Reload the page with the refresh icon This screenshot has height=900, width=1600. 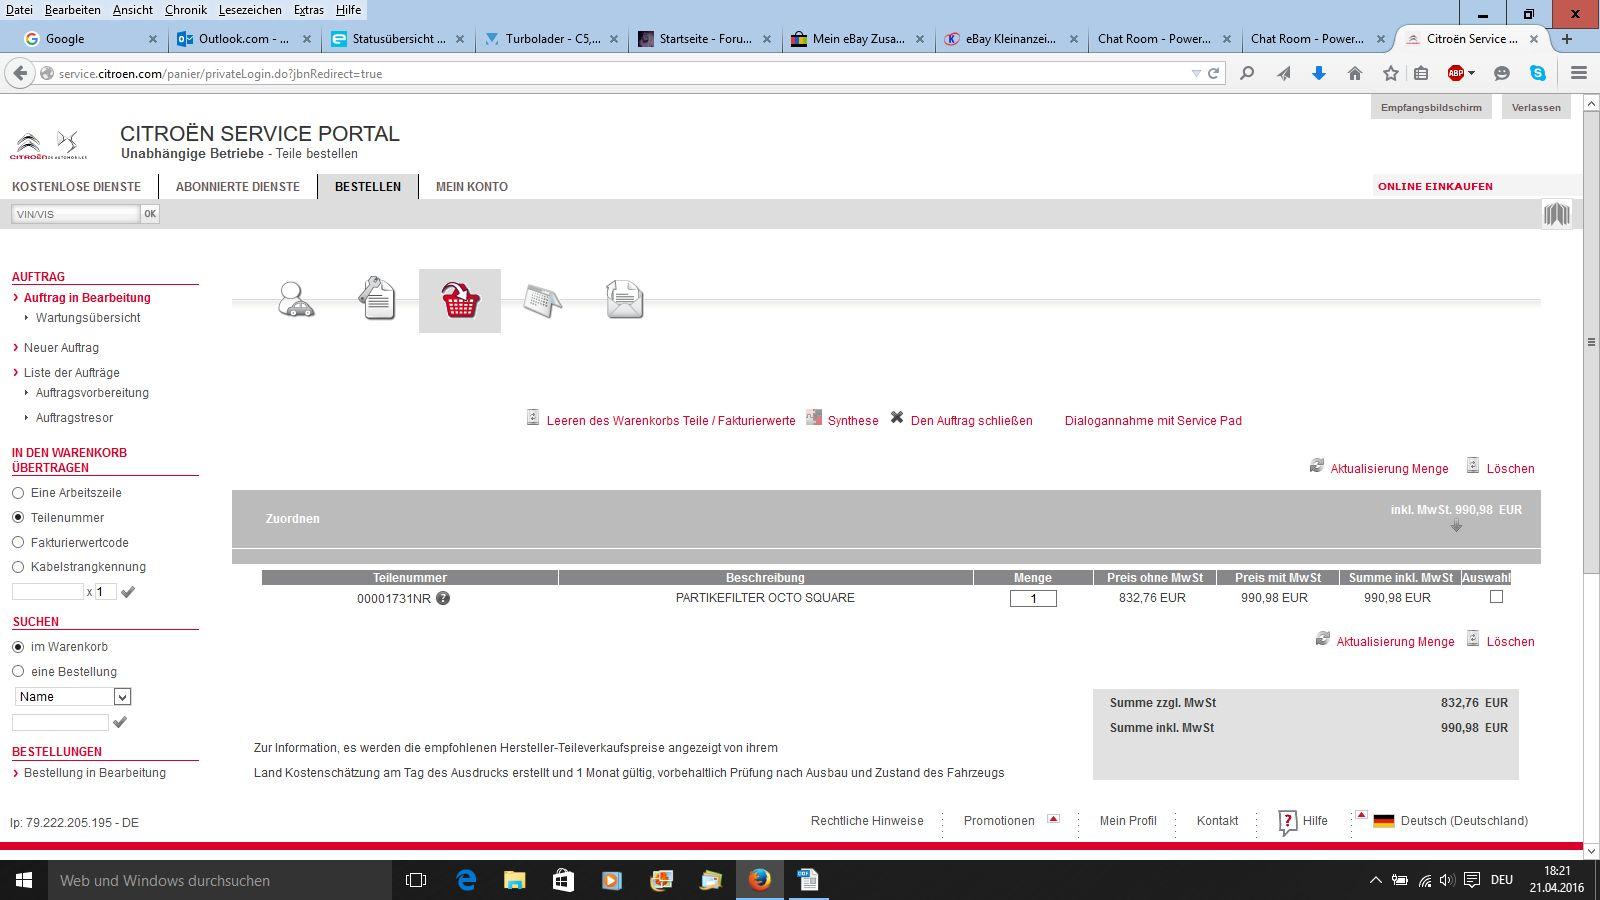pyautogui.click(x=1213, y=73)
